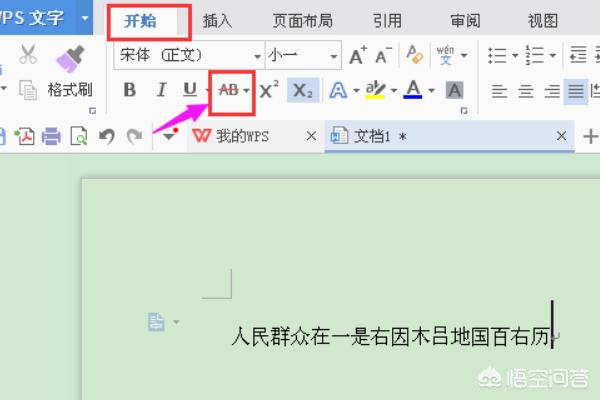Viewport: 600px width, 400px height.
Task: Close the 文档1 tab
Action: (561, 136)
